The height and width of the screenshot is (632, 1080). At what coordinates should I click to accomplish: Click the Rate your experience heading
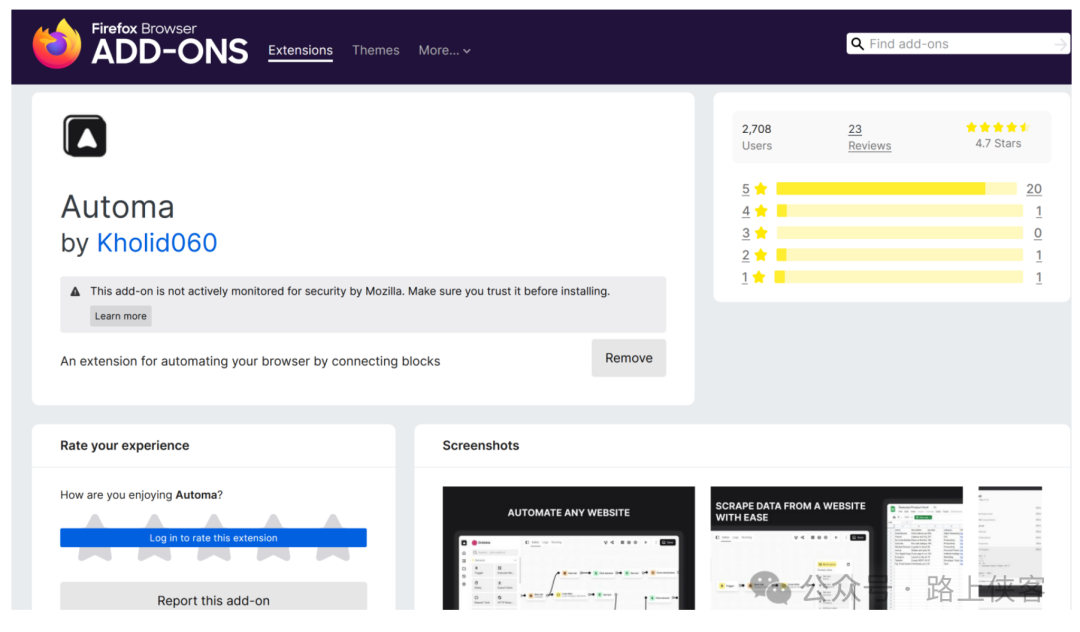[x=125, y=445]
